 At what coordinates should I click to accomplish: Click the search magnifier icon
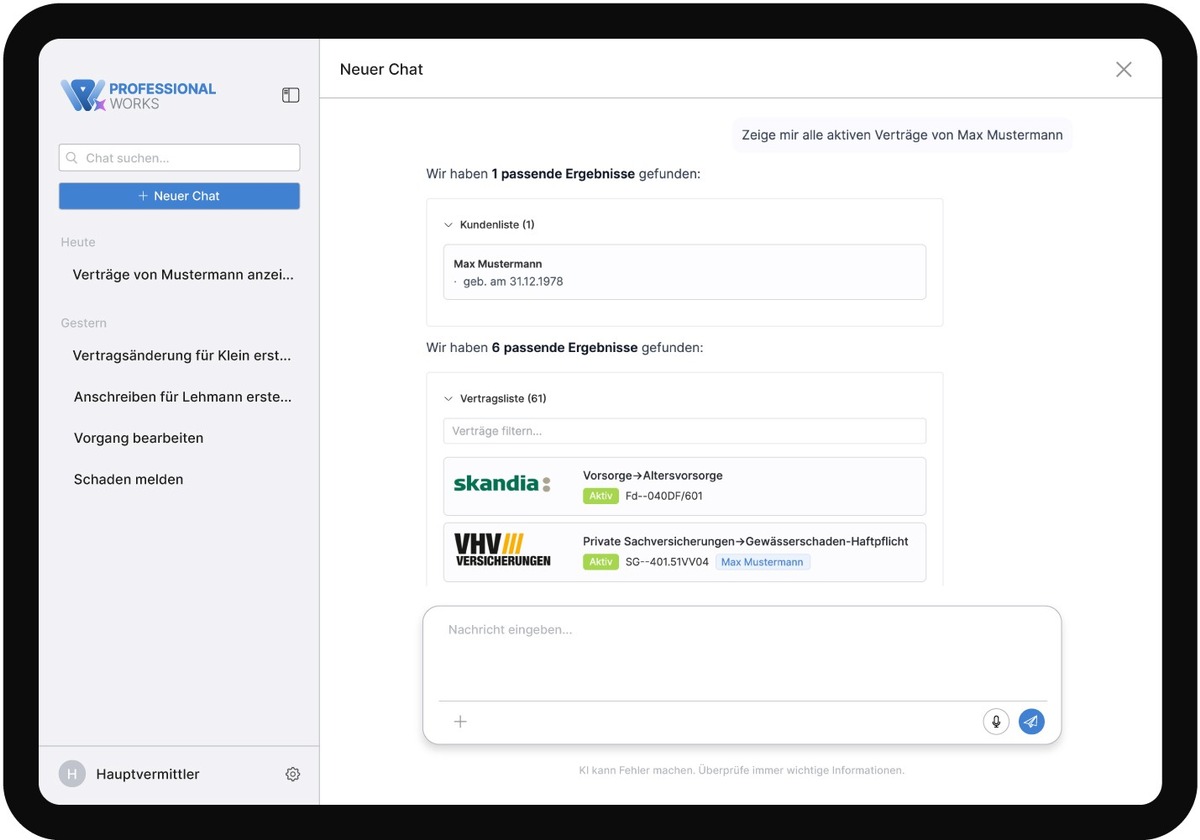[x=72, y=158]
